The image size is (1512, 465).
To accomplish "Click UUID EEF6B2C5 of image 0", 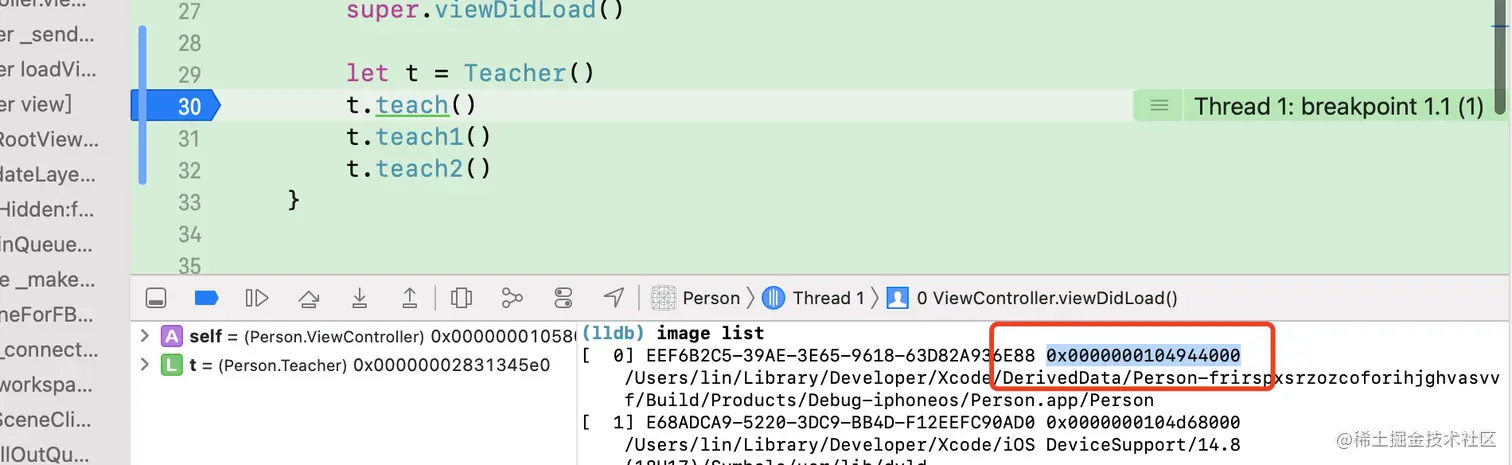I will point(842,355).
